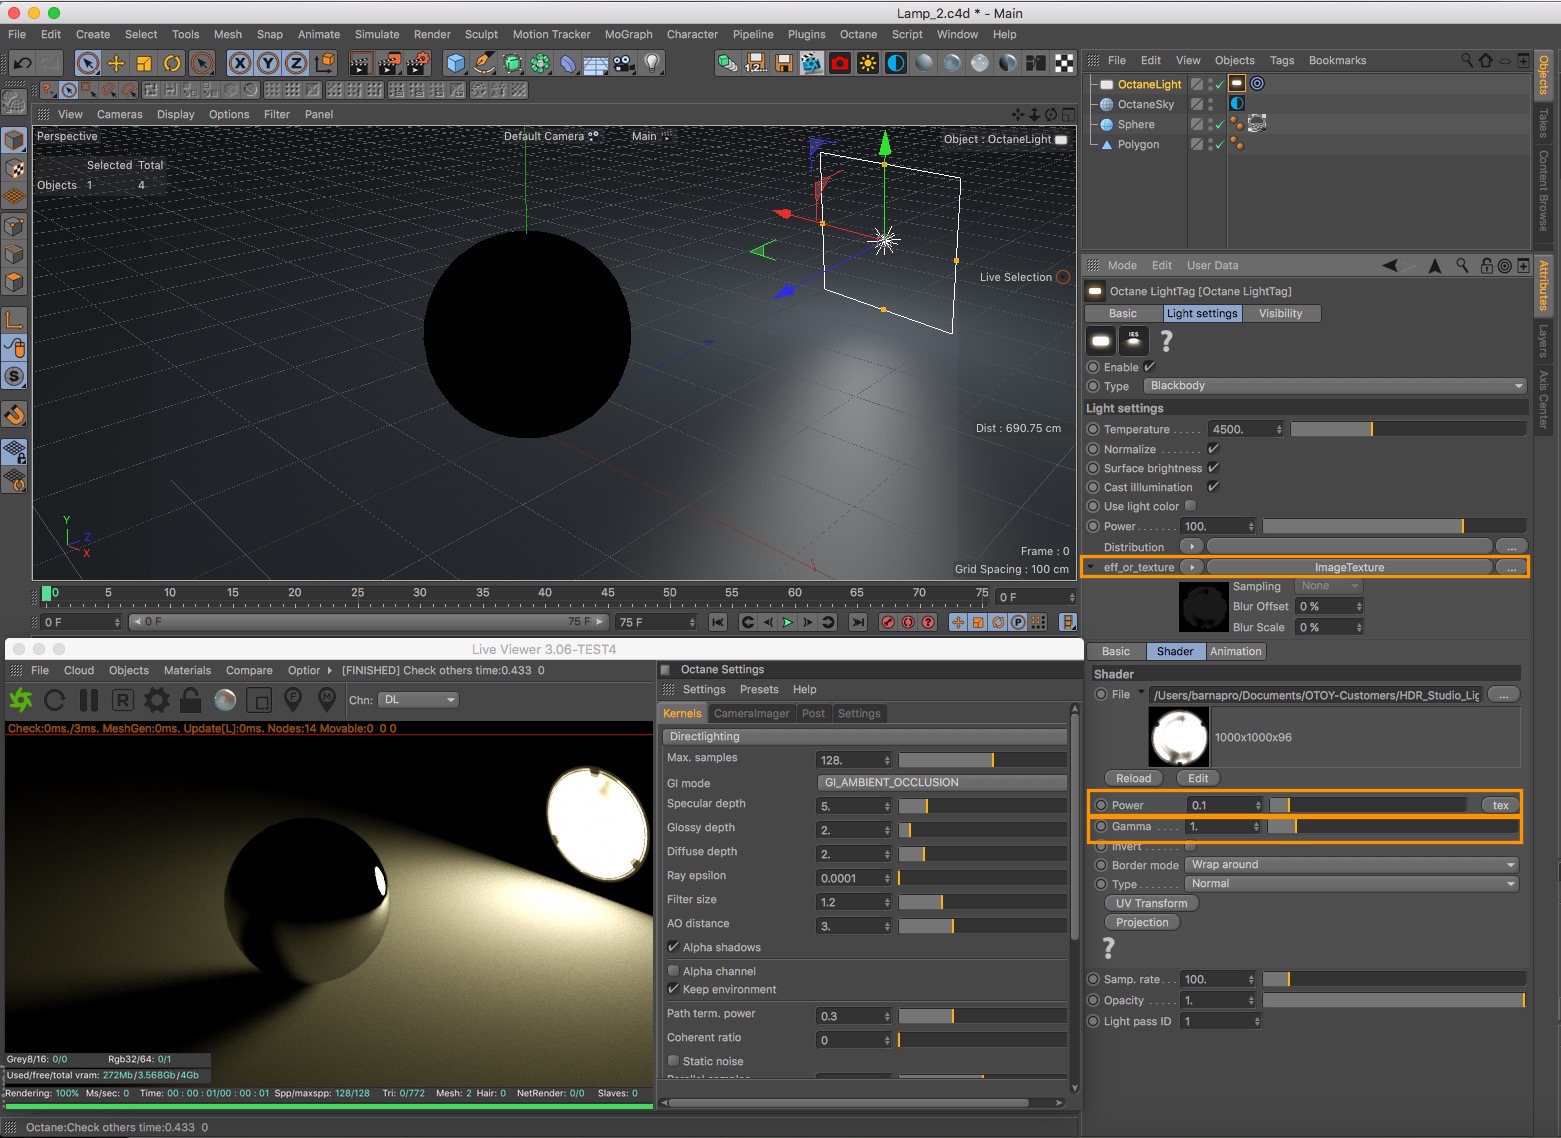
Task: Uncheck the Surface brightness checkbox
Action: click(1213, 468)
